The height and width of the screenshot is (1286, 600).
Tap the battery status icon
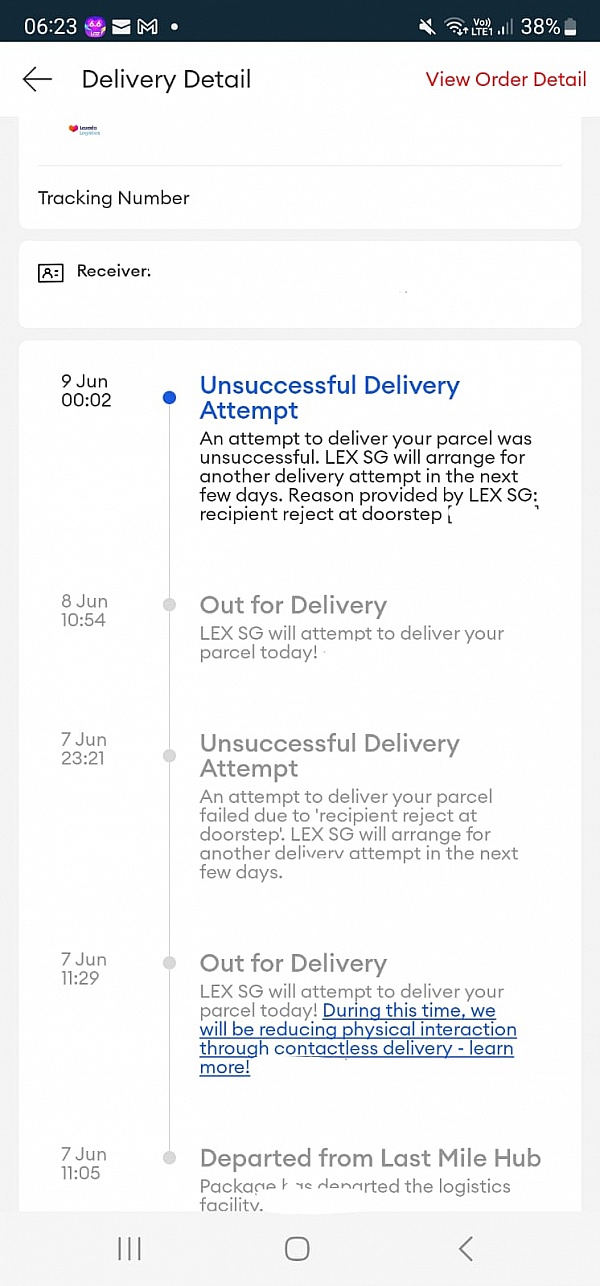571,27
